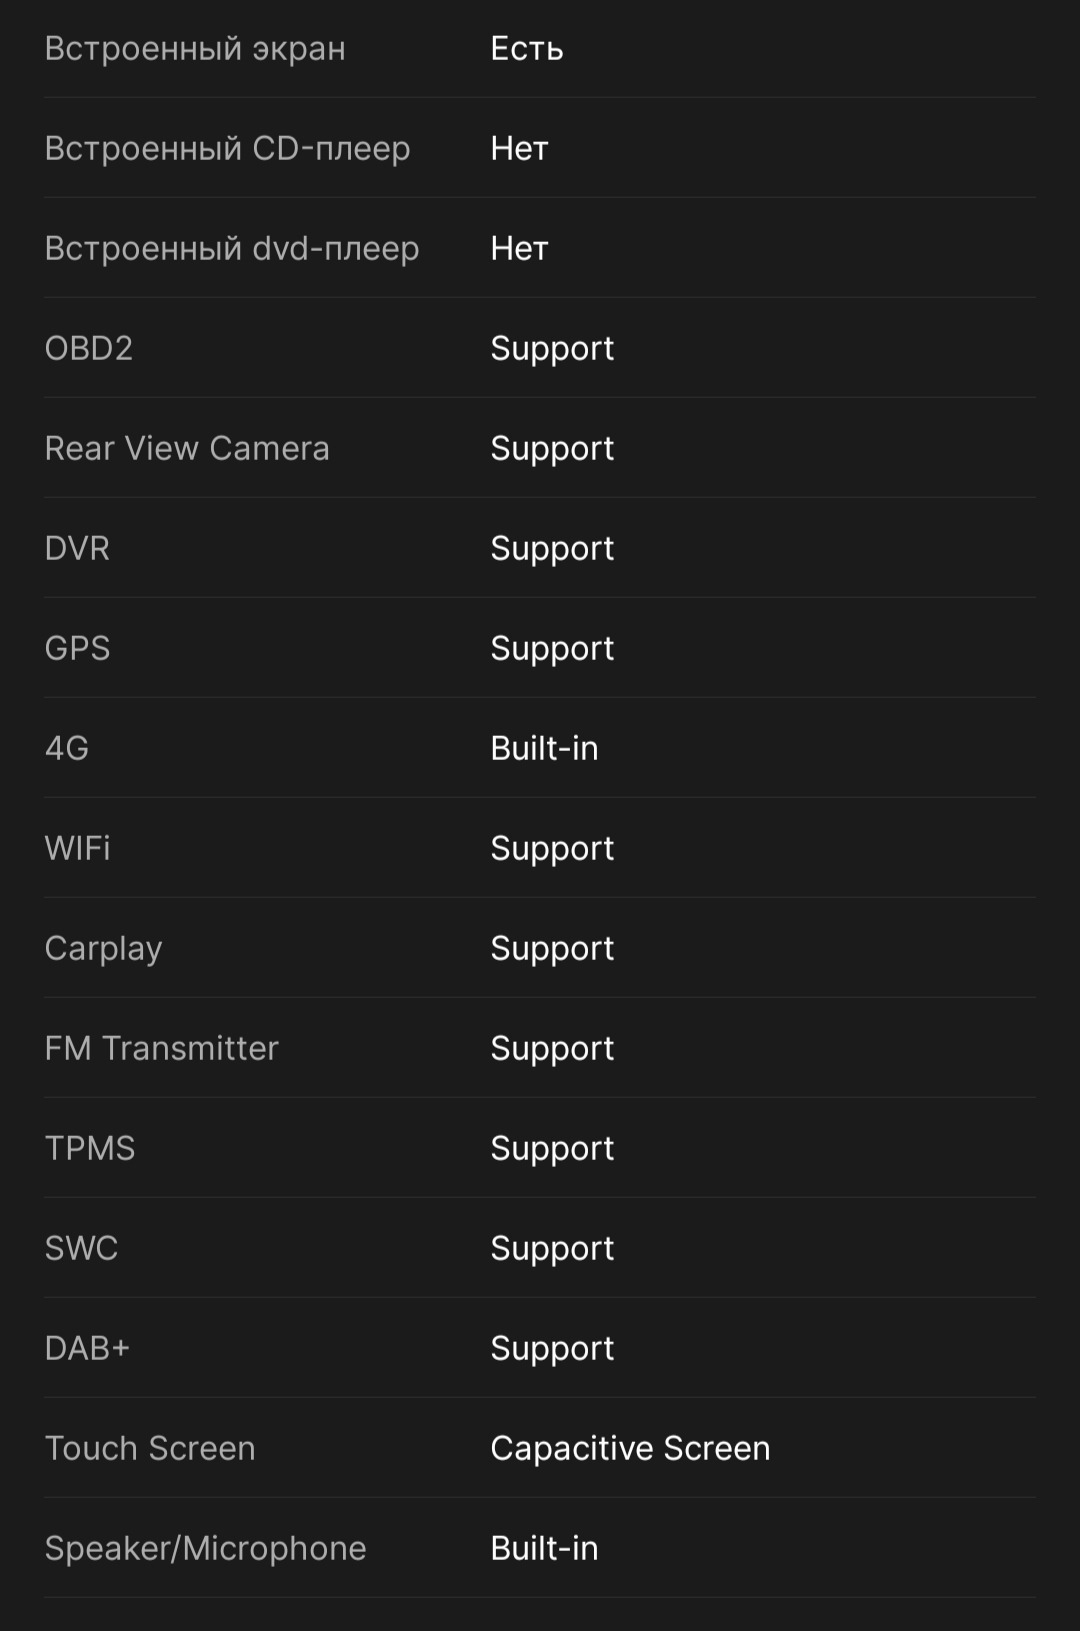Click the Capacitive Screen value
Viewport: 1080px width, 1631px height.
pyautogui.click(x=630, y=1448)
